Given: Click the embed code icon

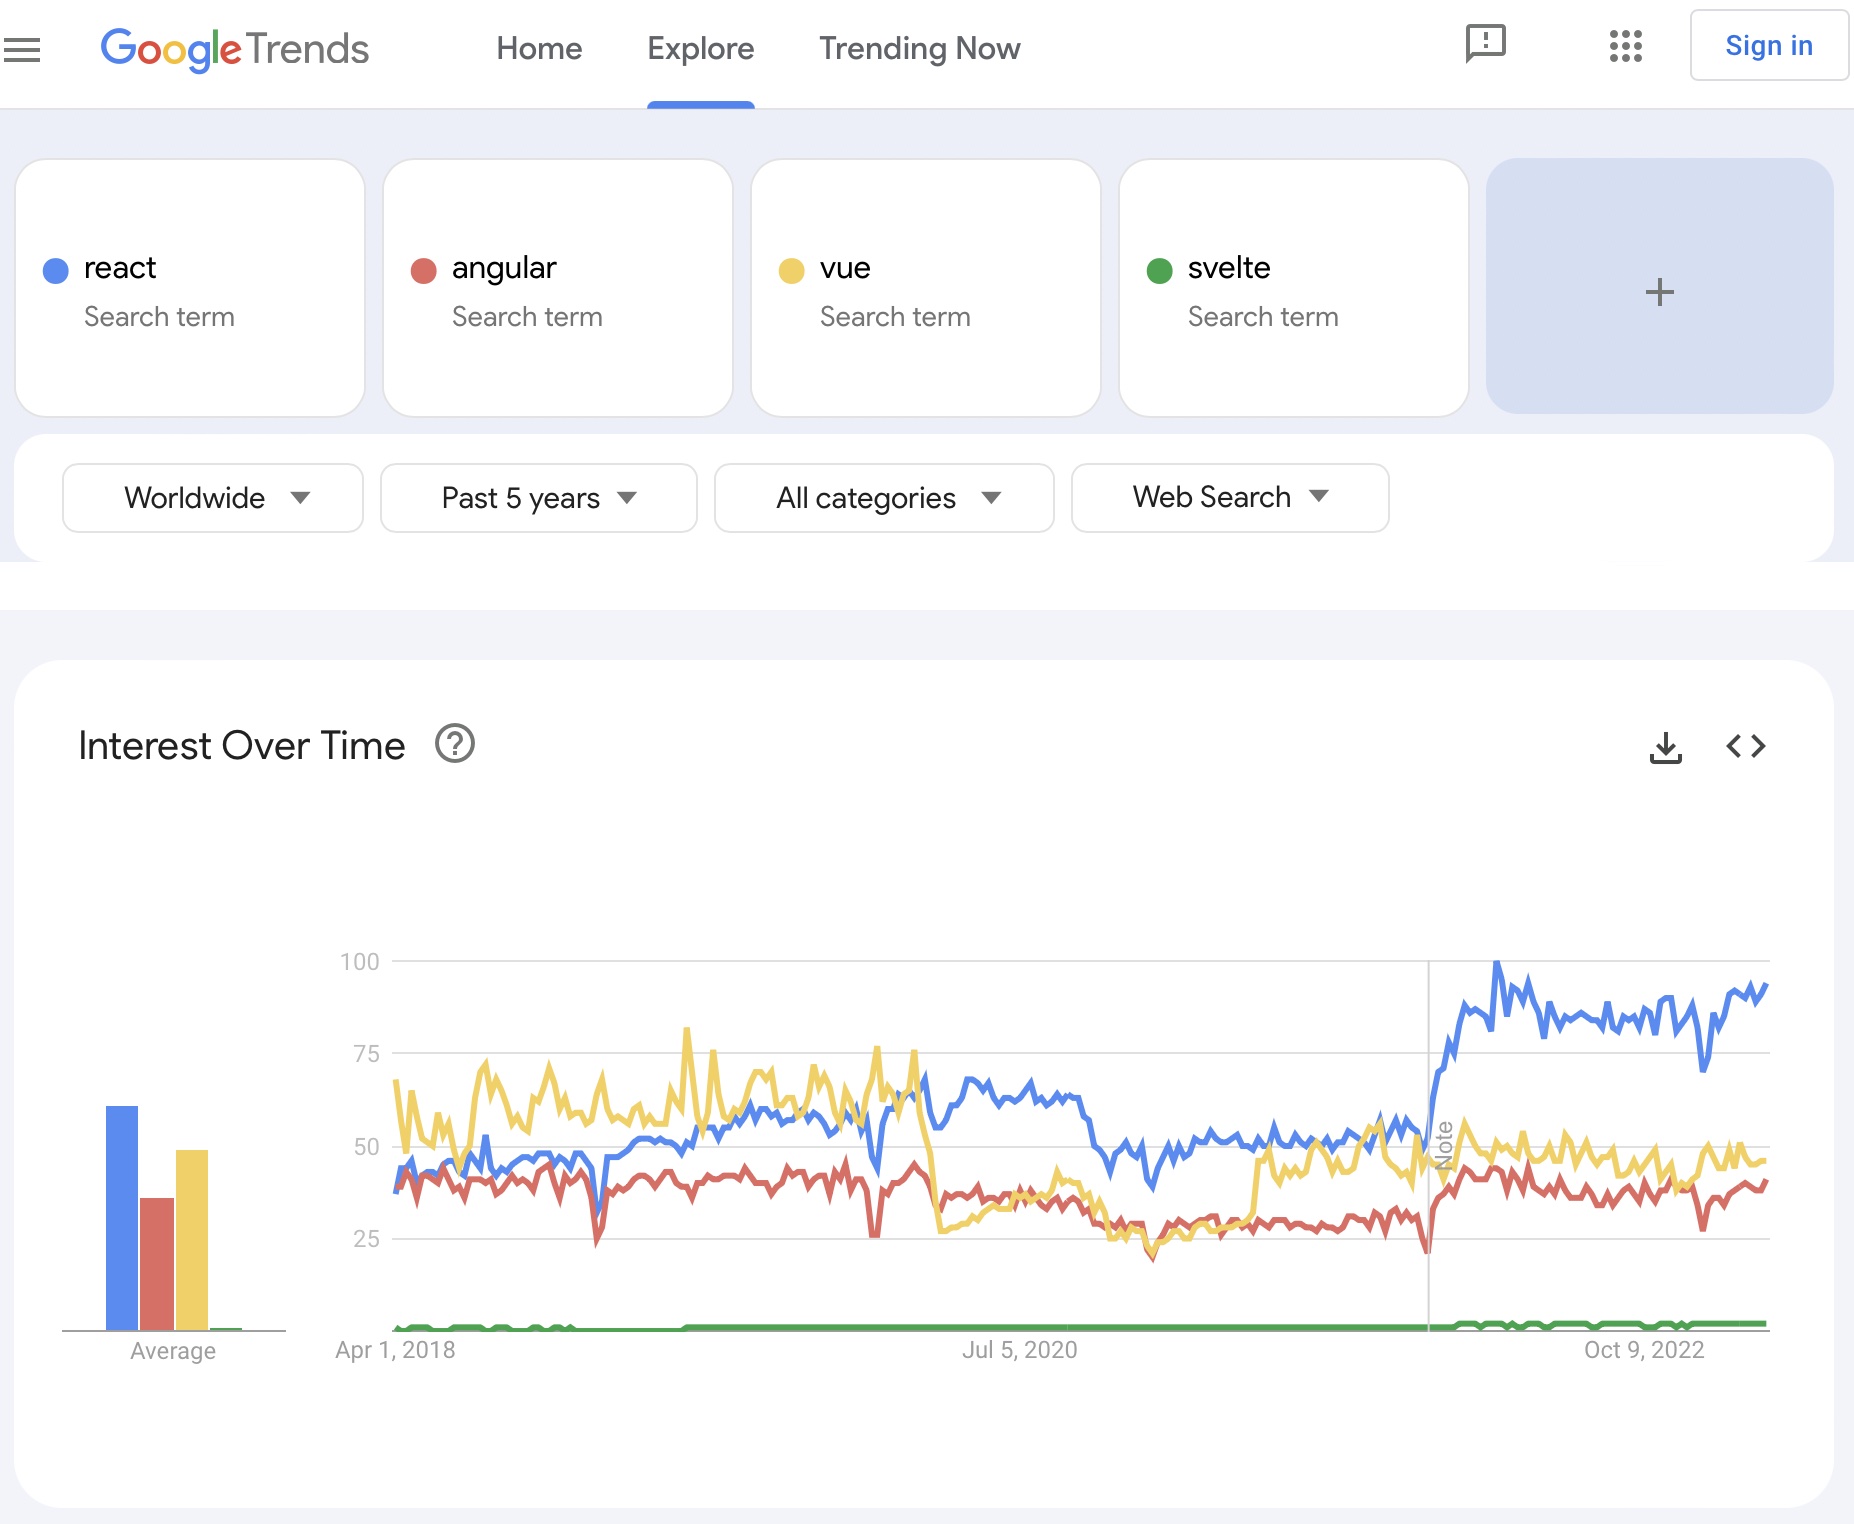Looking at the screenshot, I should coord(1746,746).
